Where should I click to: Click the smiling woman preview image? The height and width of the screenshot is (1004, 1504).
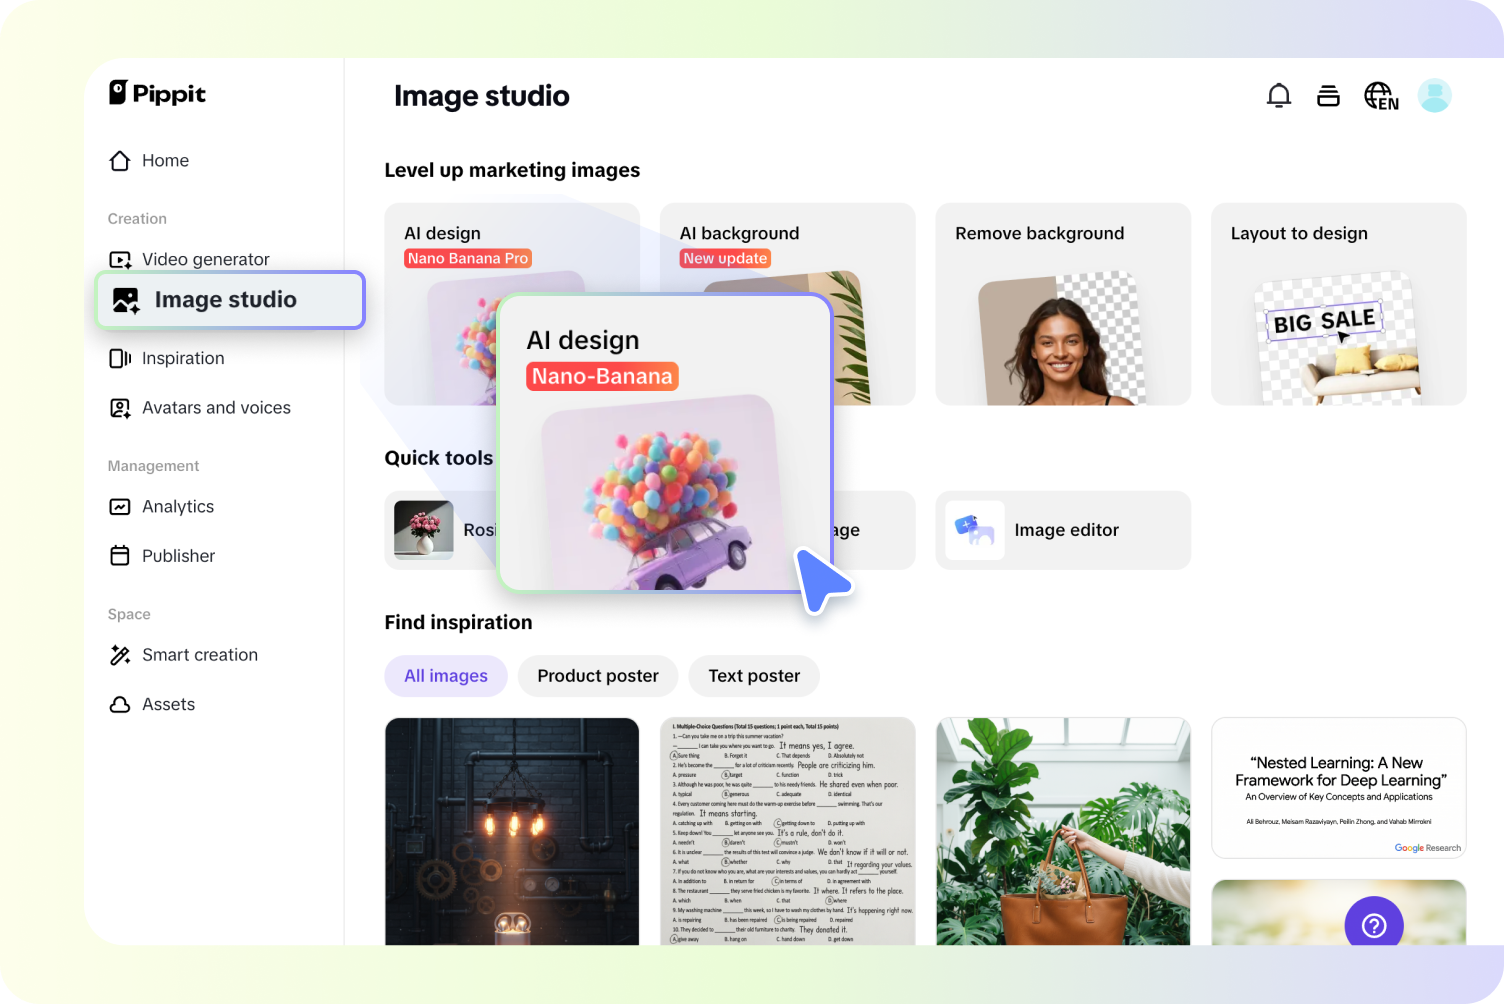coord(1063,339)
